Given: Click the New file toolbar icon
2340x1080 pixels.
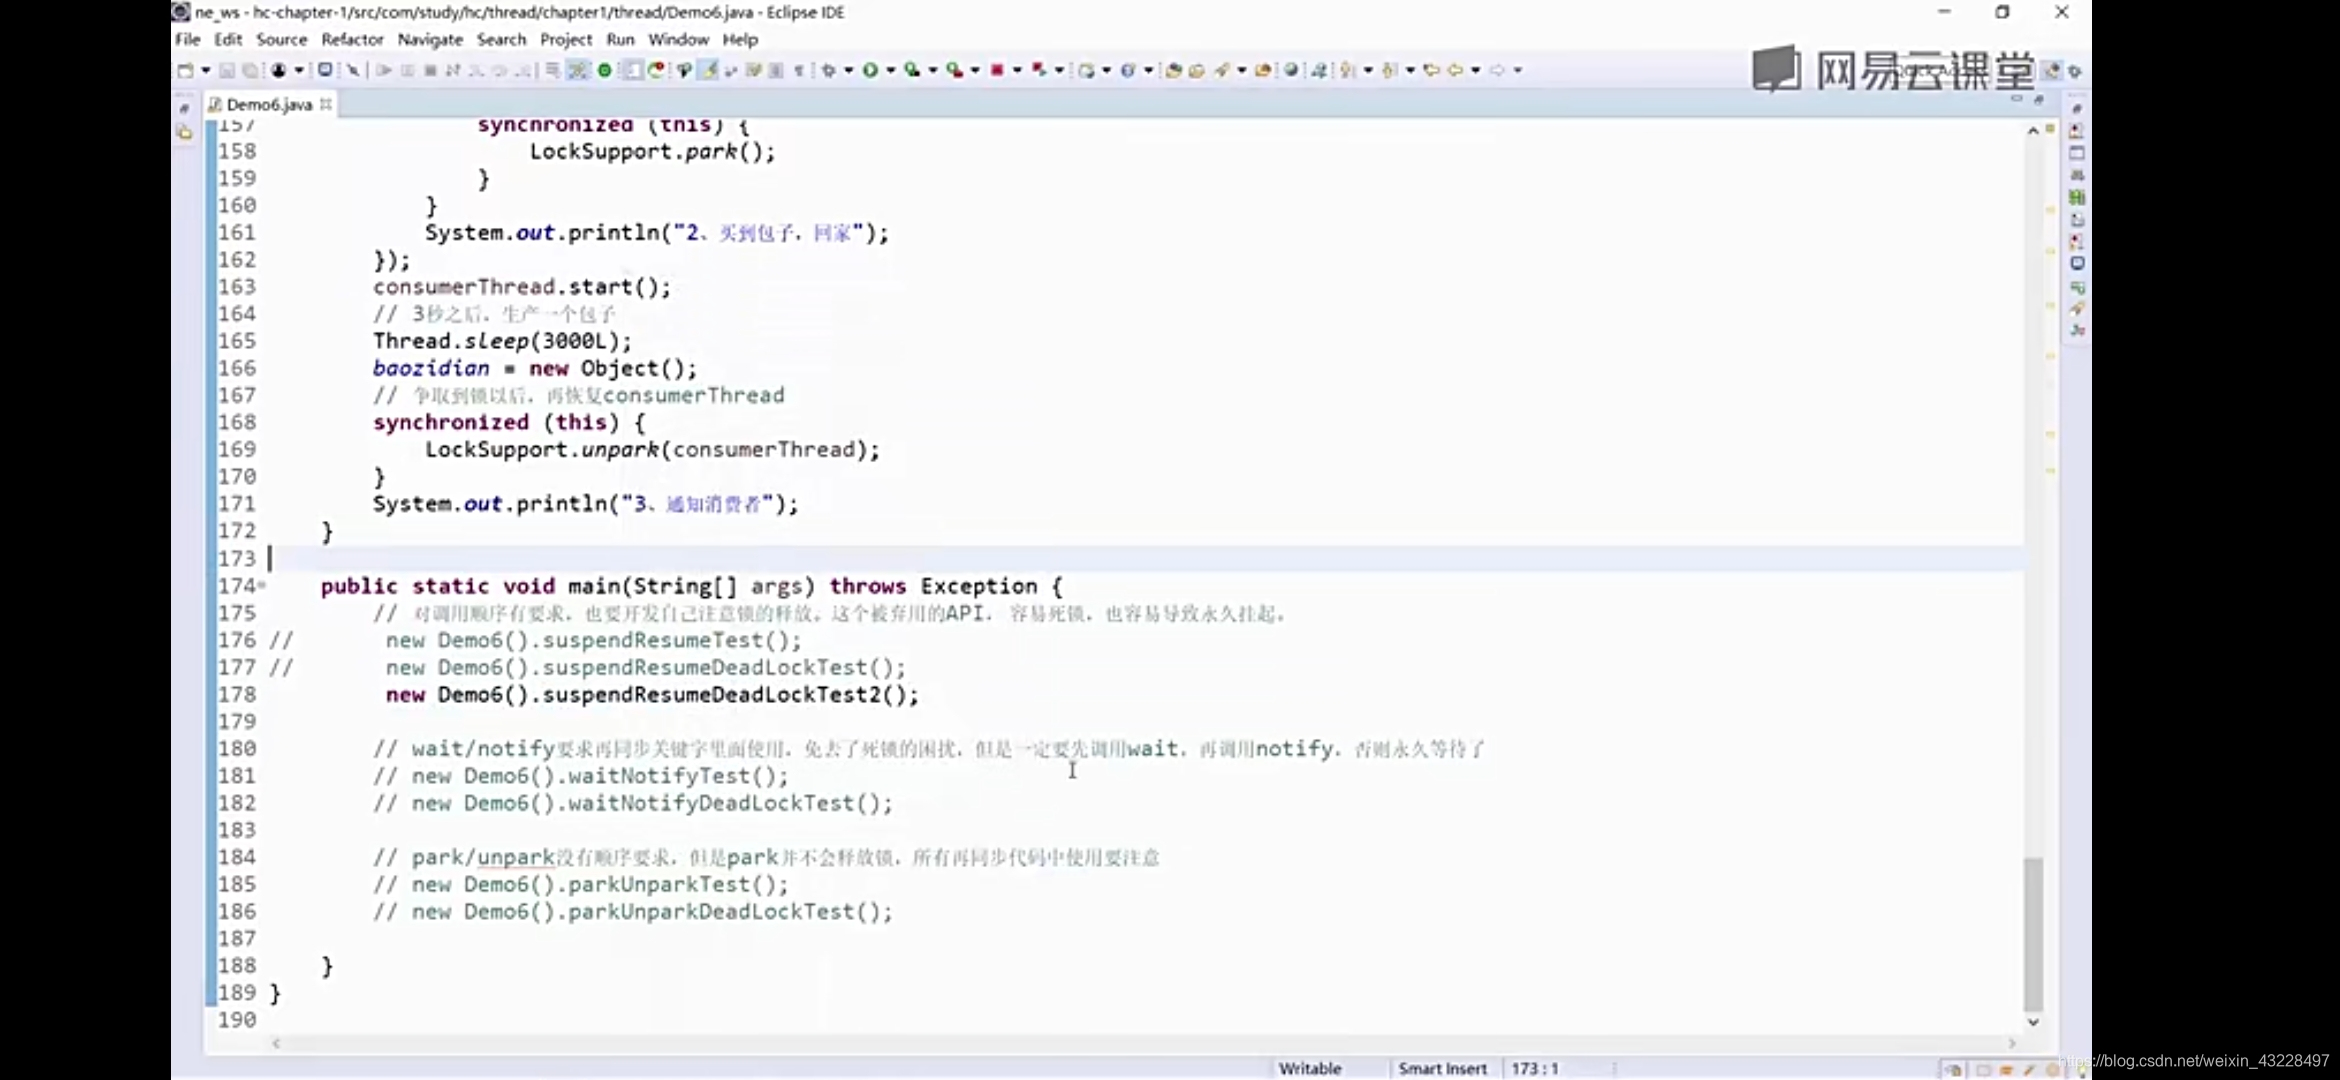Looking at the screenshot, I should [185, 70].
